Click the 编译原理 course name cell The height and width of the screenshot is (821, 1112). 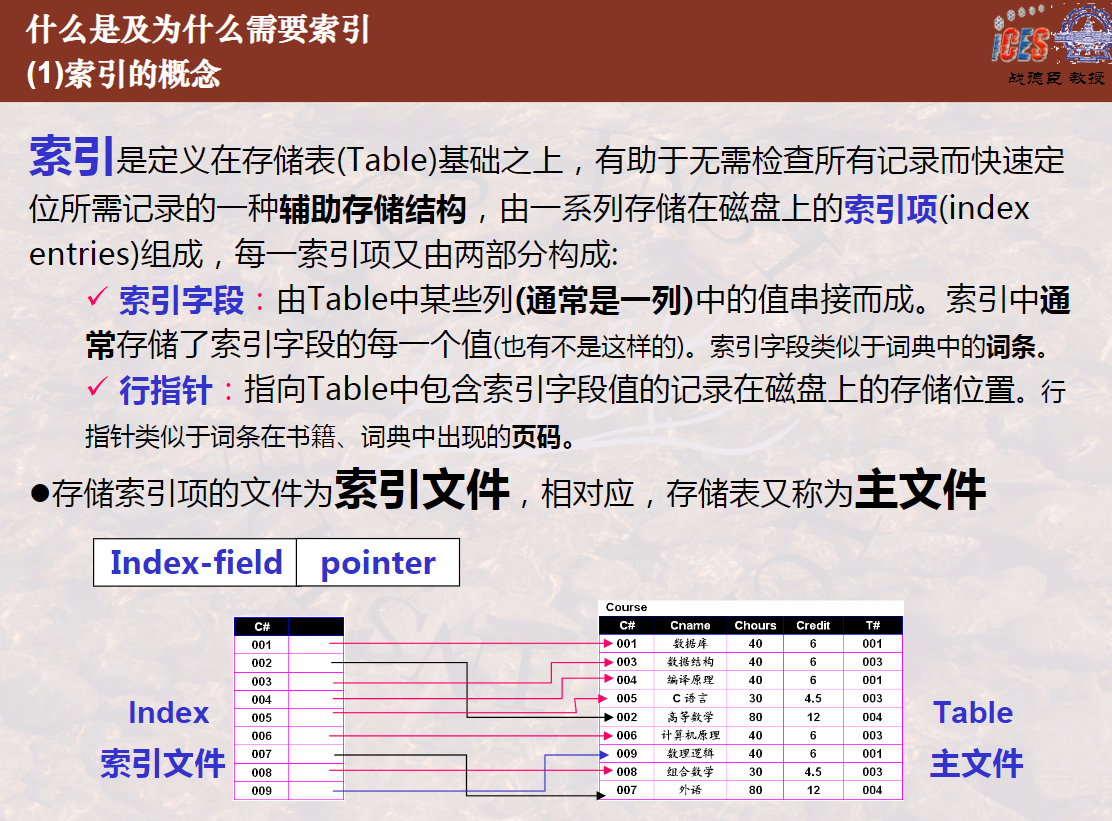pos(690,680)
